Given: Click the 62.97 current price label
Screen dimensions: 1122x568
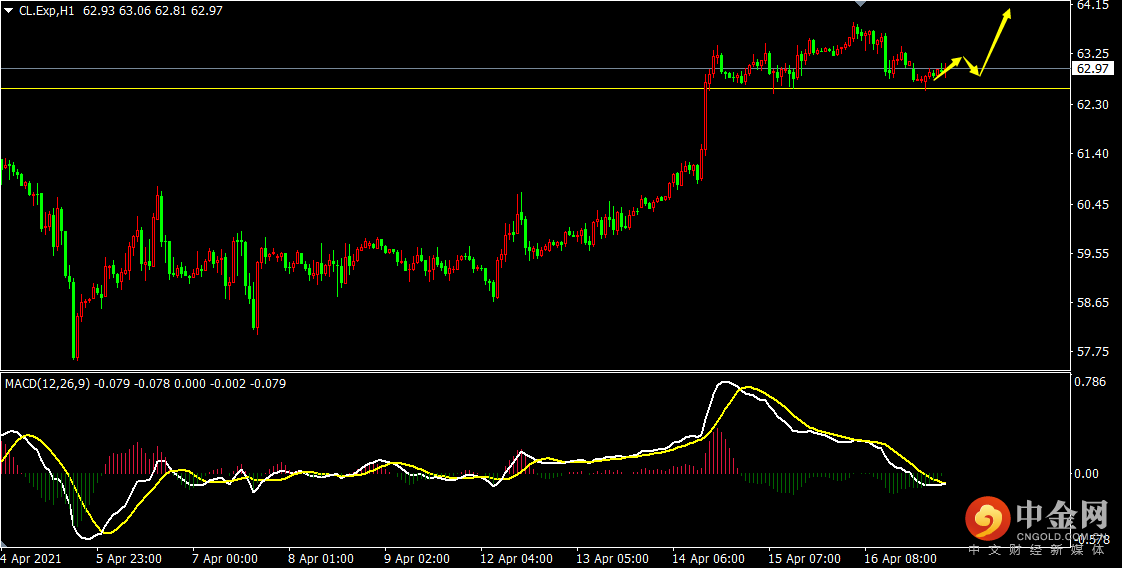Looking at the screenshot, I should [1093, 69].
